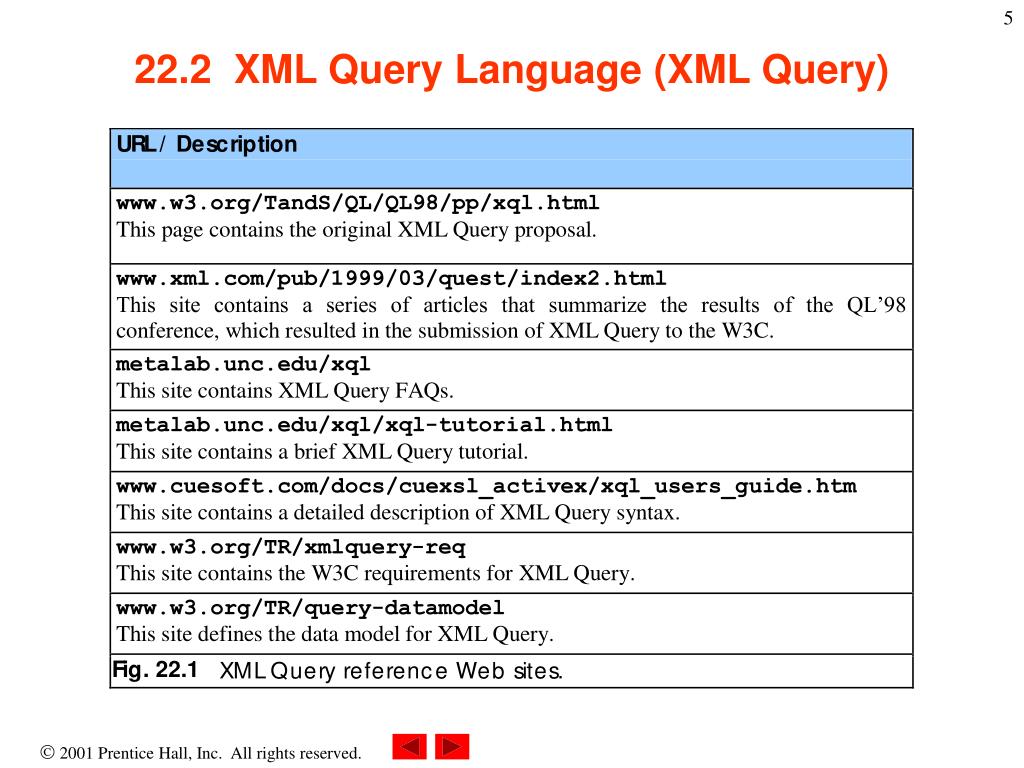1024x768 pixels.
Task: Select description mentioning QL'98 conference articles
Action: tap(511, 318)
